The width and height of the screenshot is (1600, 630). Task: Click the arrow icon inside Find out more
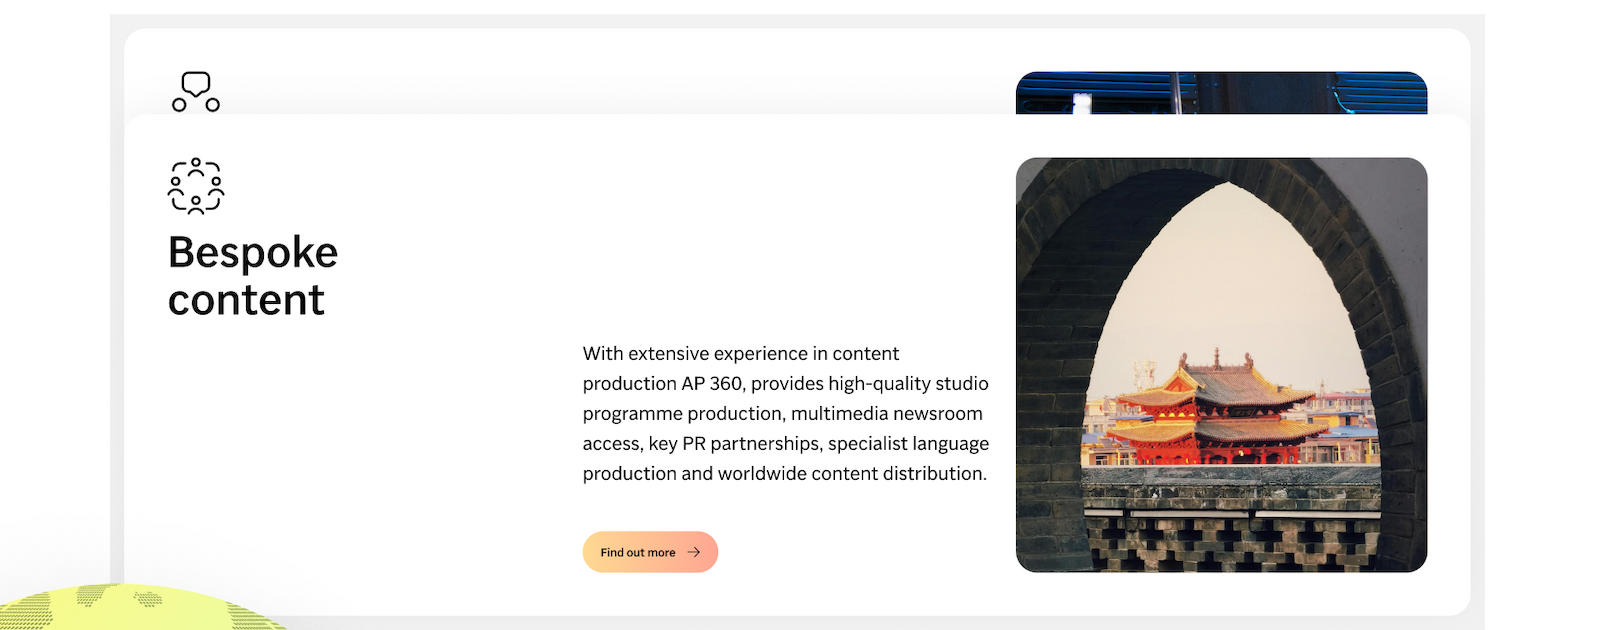click(694, 552)
